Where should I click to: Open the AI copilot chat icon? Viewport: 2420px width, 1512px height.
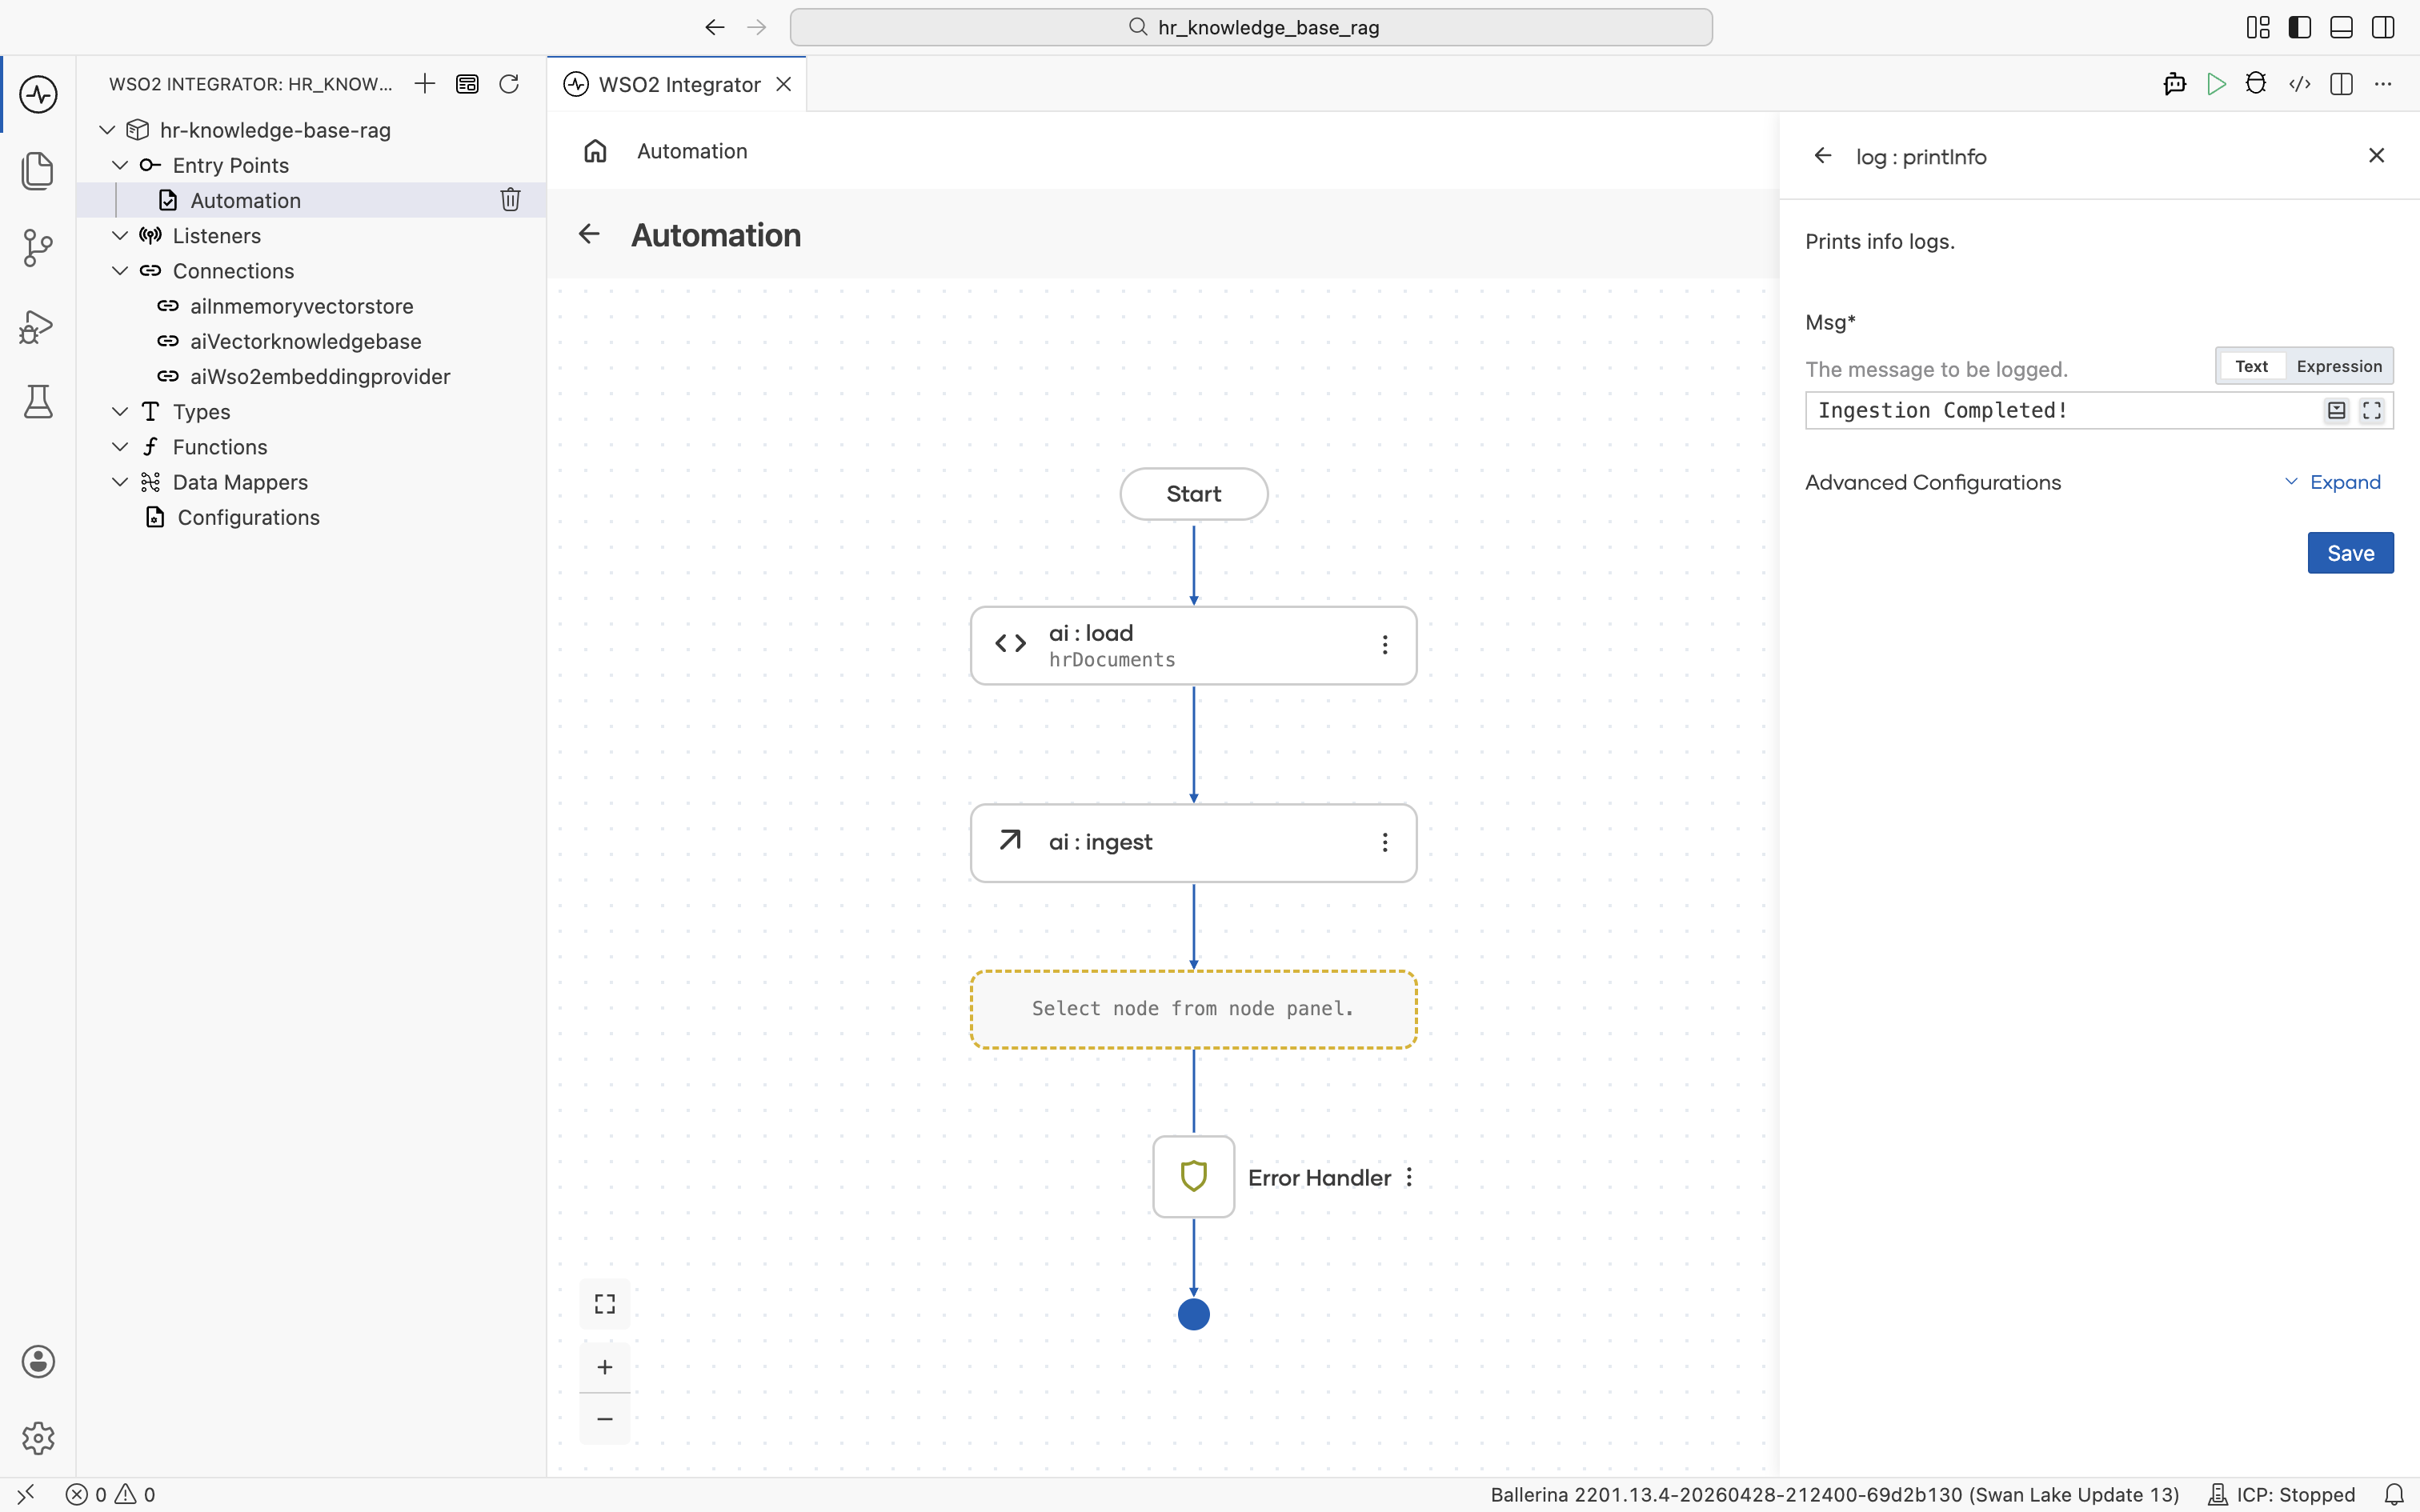pos(2174,84)
